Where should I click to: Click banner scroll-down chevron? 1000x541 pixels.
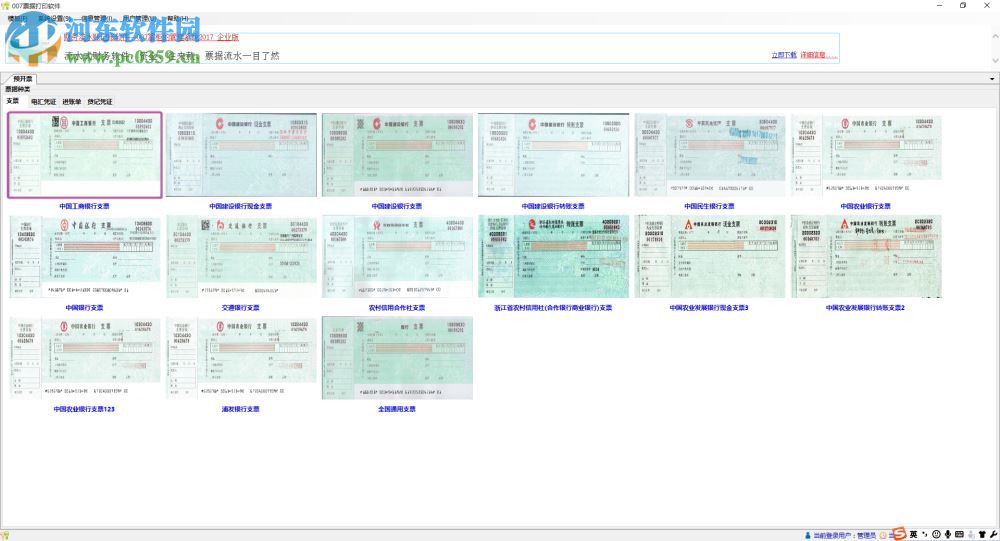click(x=995, y=60)
